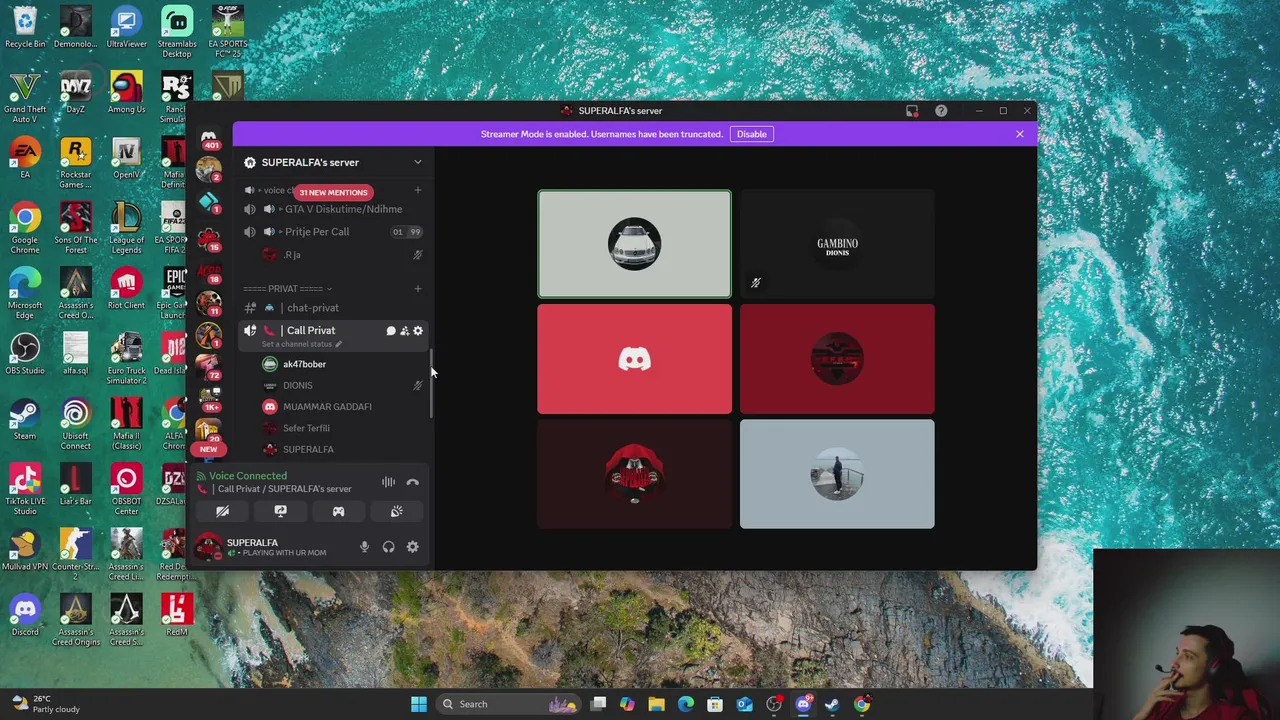
Task: Add channel to the PRIVAT category
Action: (418, 289)
